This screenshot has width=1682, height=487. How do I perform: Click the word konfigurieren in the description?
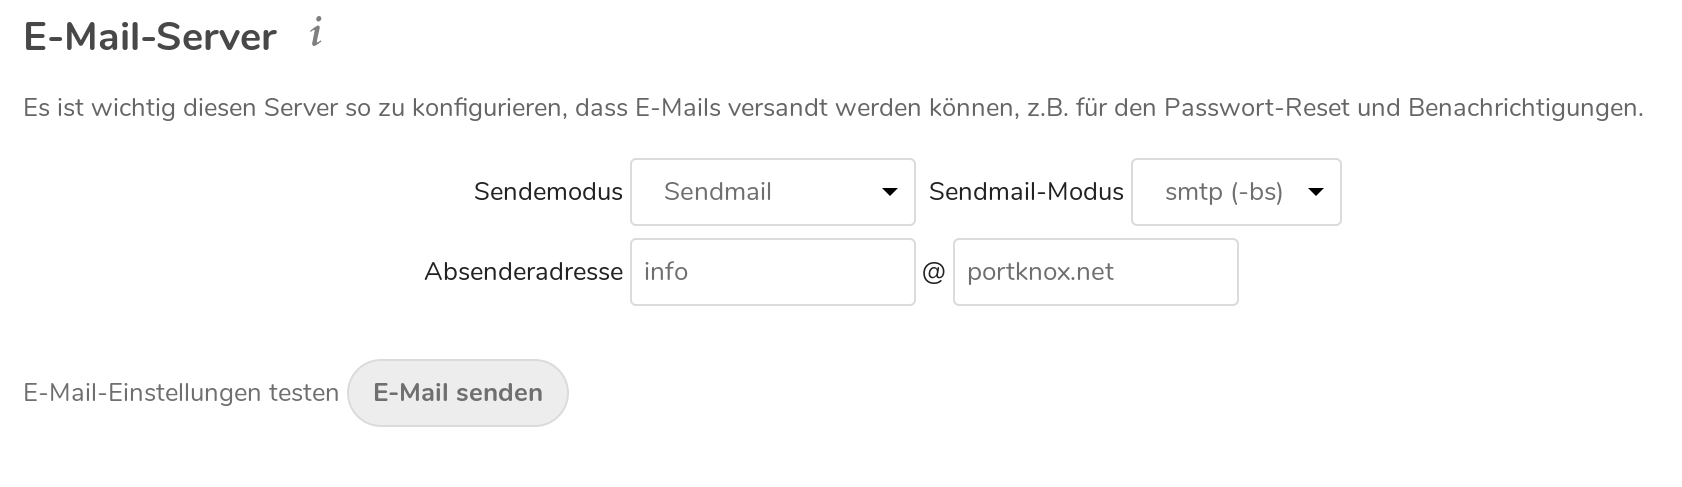(489, 108)
